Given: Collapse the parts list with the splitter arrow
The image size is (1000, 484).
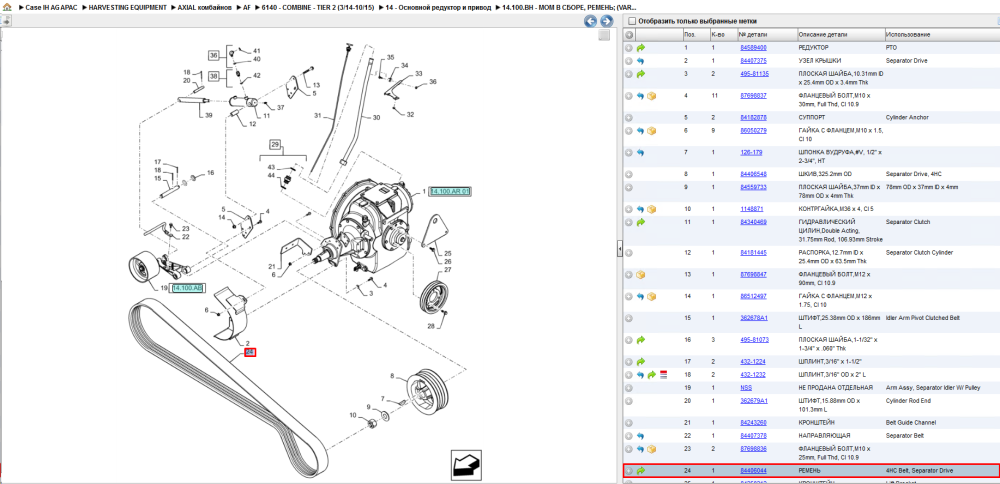Looking at the screenshot, I should point(619,251).
